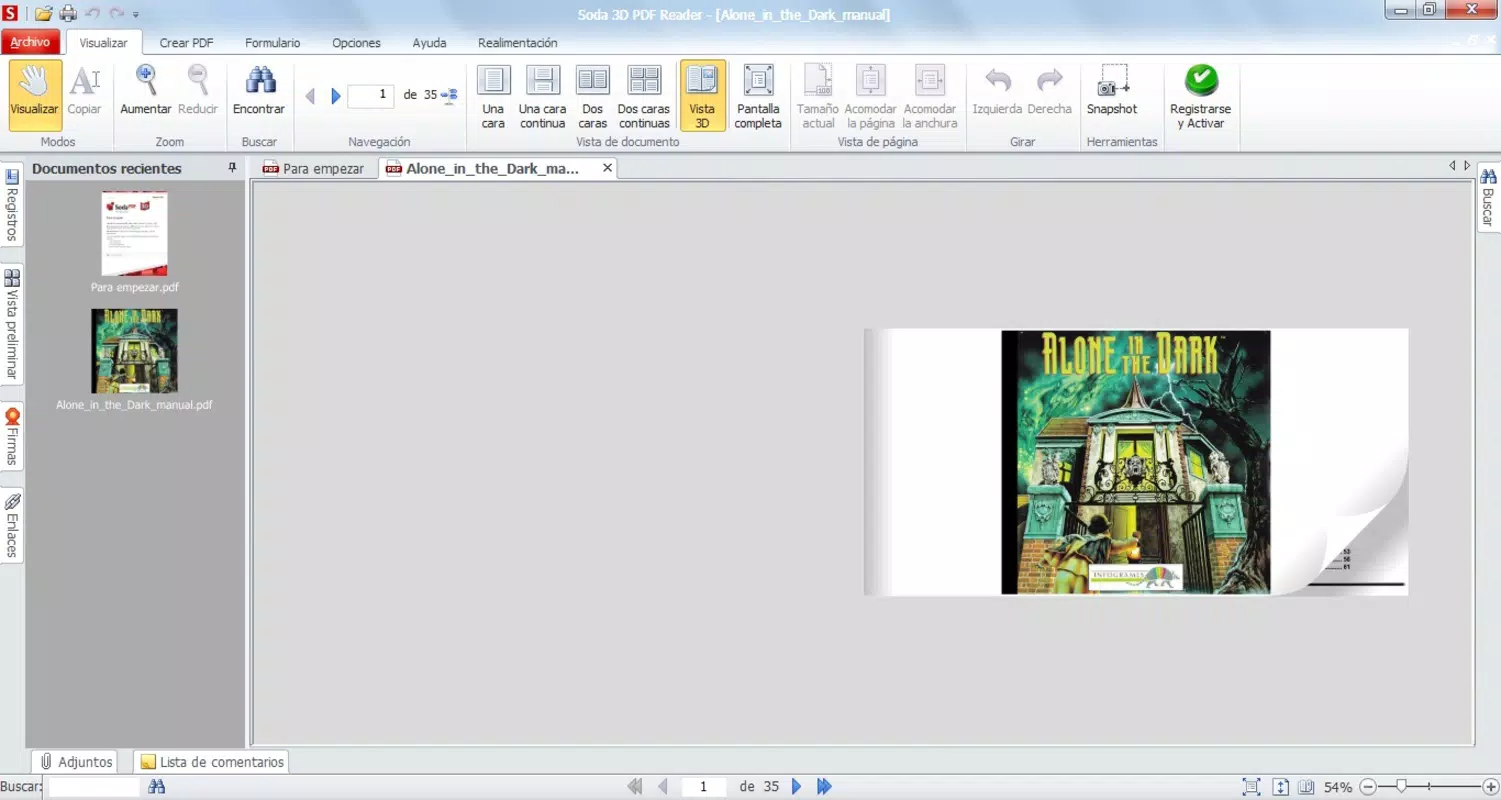This screenshot has width=1501, height=800.
Task: Open the Firmas side panel tab
Action: tap(12, 437)
